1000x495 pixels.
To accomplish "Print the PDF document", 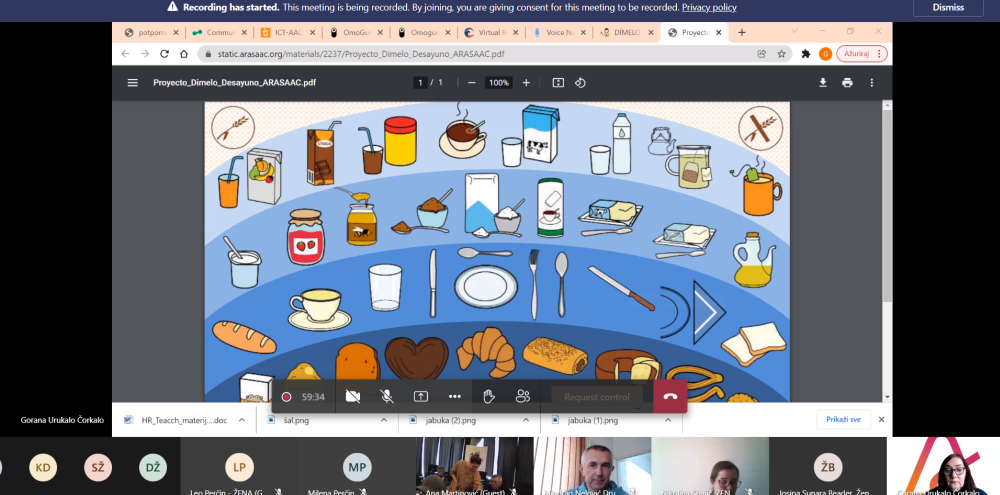I will pos(847,83).
